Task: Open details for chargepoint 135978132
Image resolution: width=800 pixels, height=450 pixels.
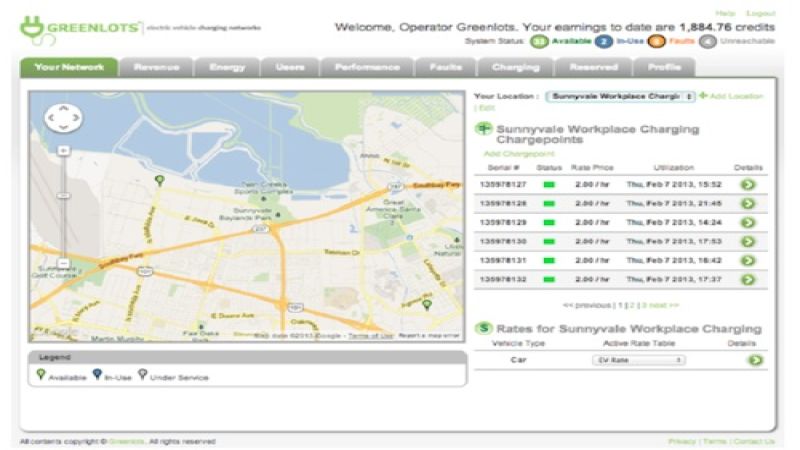Action: point(747,278)
